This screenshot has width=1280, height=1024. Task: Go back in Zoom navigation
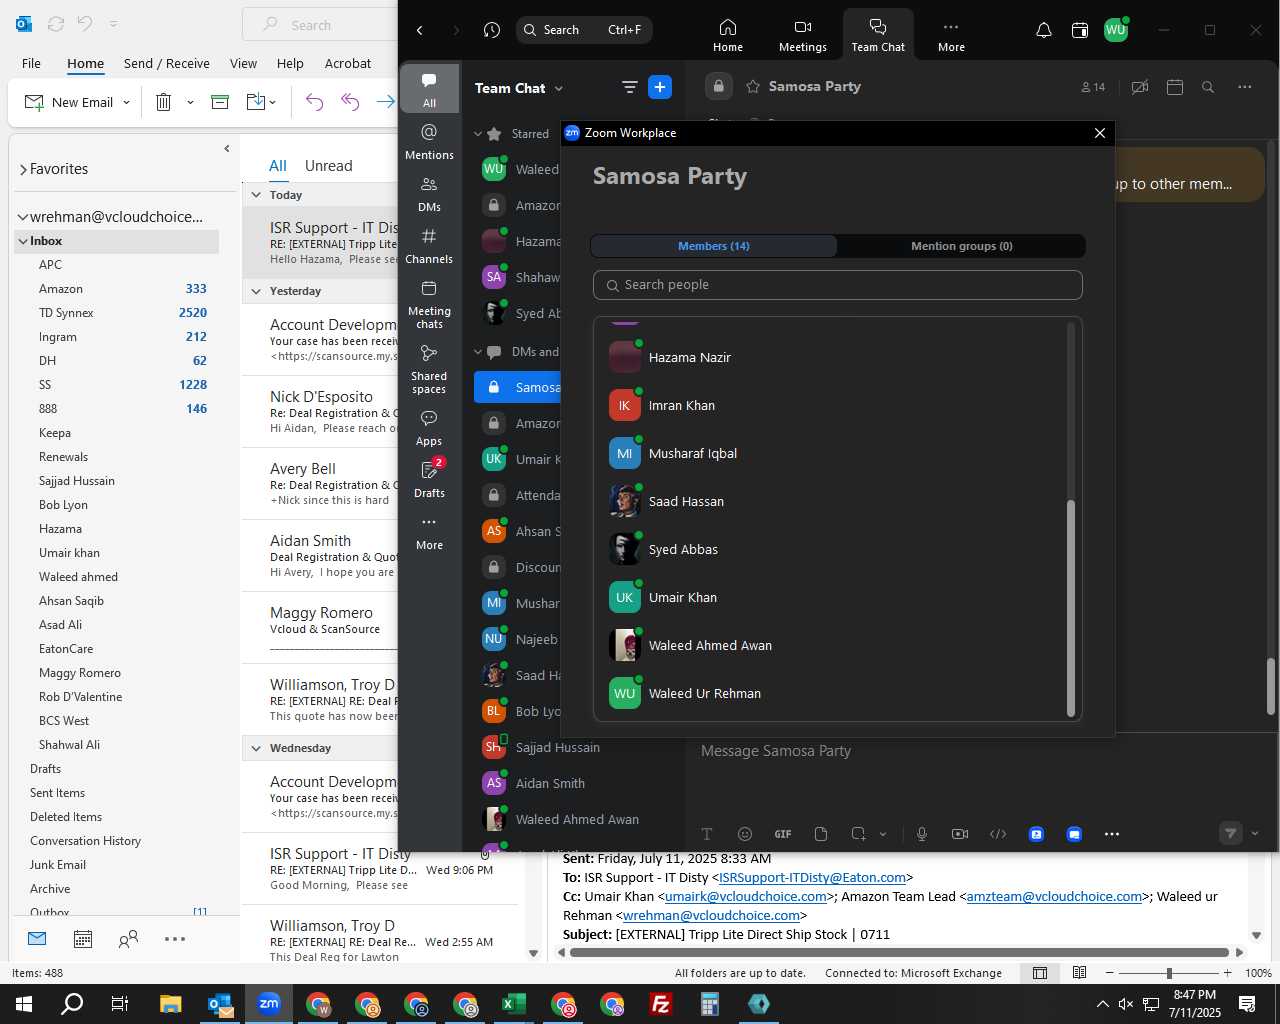point(420,30)
